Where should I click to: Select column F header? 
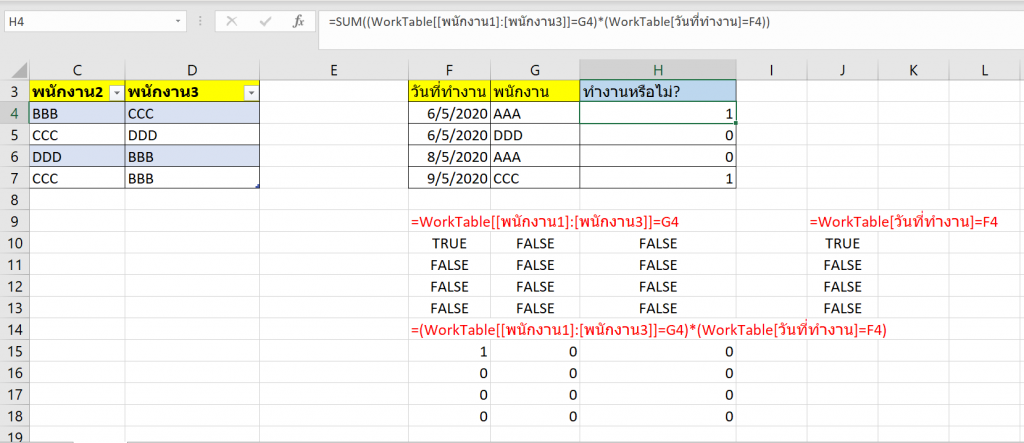(449, 70)
